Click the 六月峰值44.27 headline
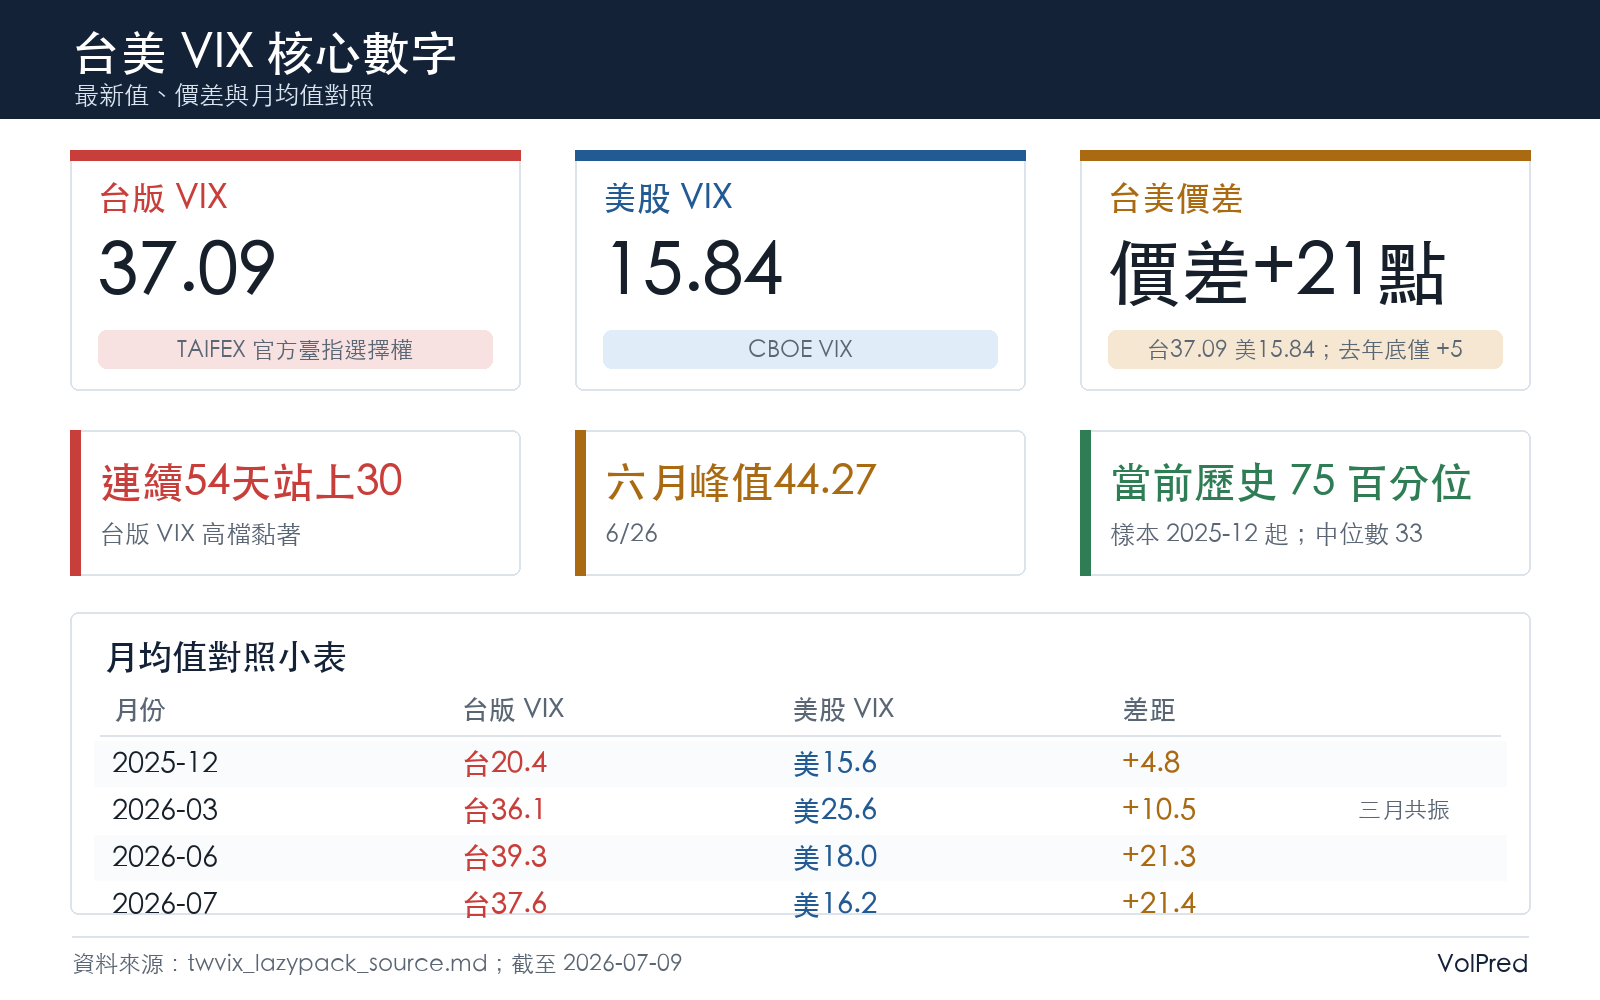Viewport: 1600px width, 1000px height. [741, 482]
